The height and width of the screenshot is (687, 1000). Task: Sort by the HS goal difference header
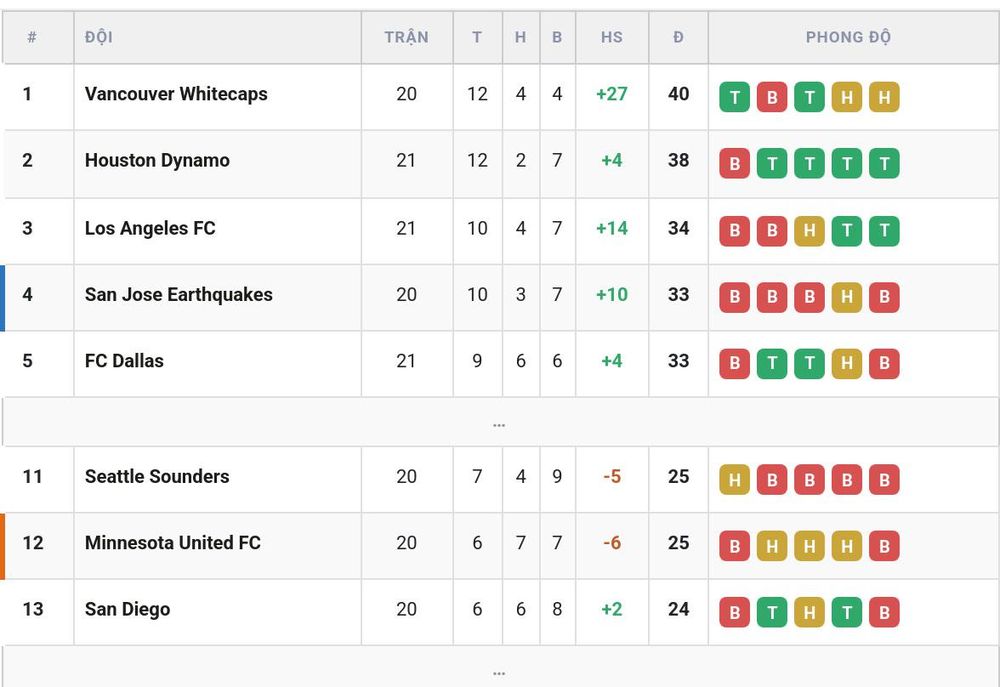coord(612,37)
